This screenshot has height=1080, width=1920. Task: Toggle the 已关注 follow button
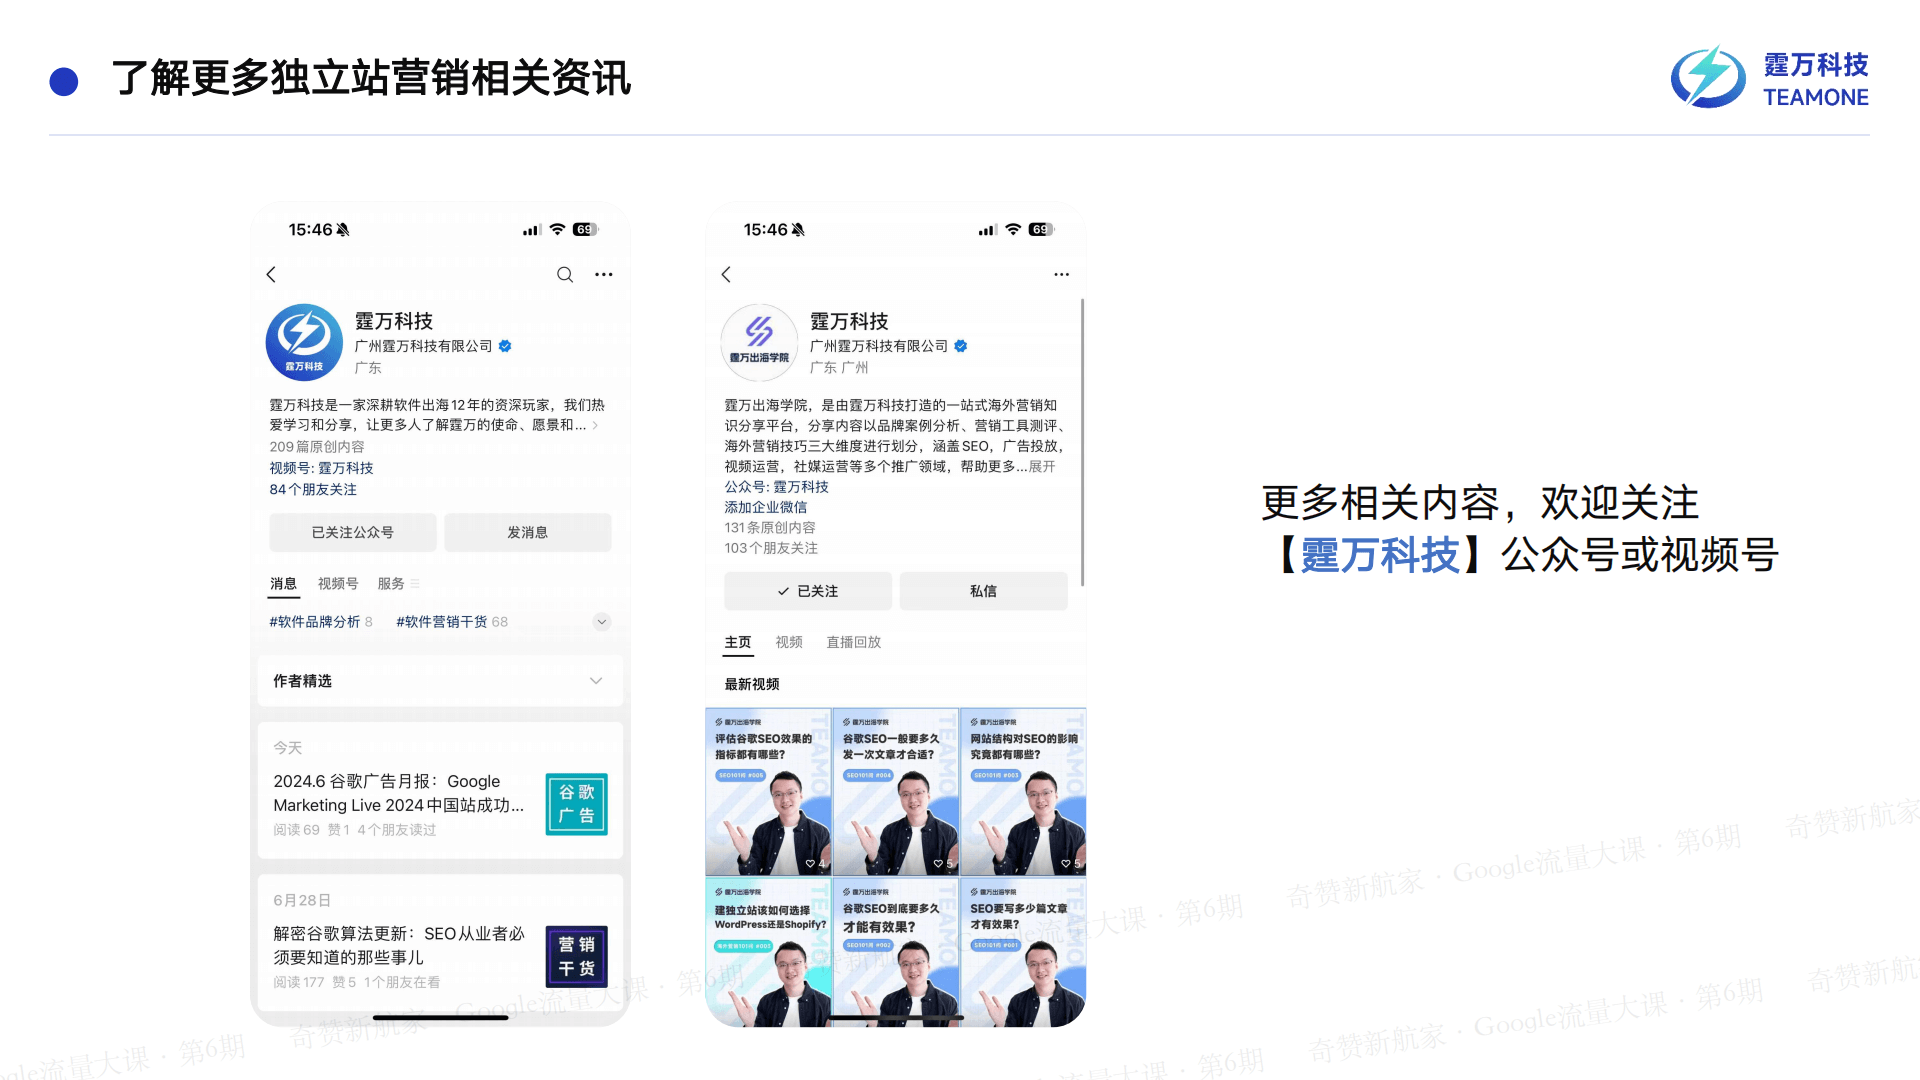pos(807,591)
